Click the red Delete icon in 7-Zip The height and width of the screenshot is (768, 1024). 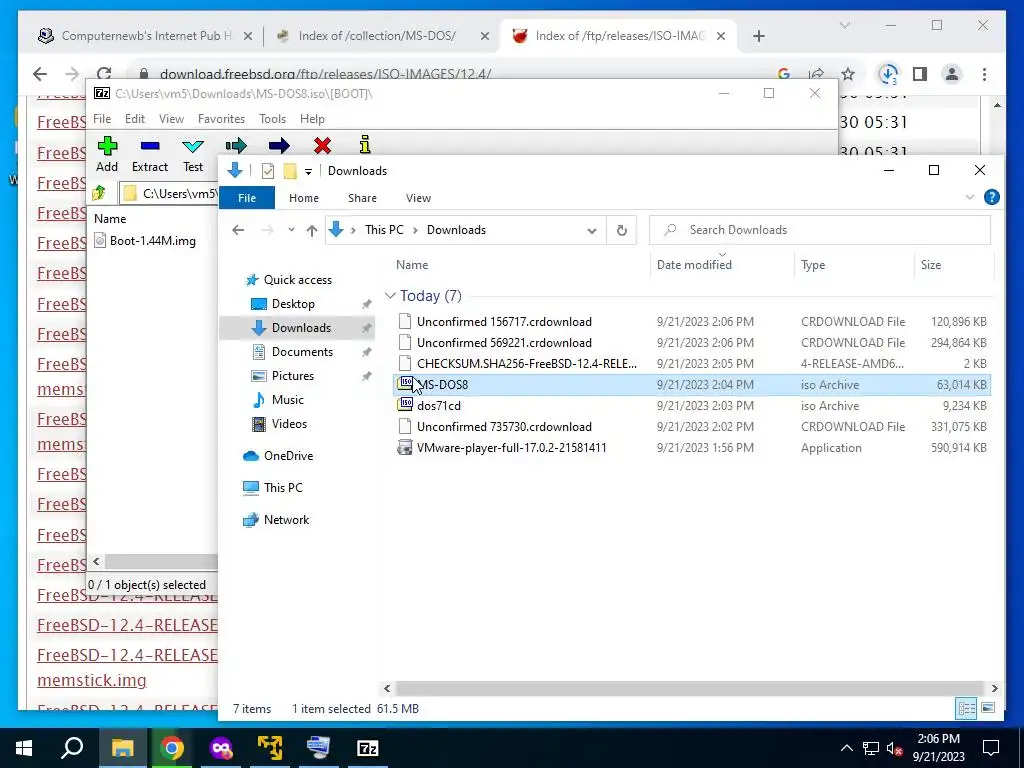pyautogui.click(x=322, y=146)
